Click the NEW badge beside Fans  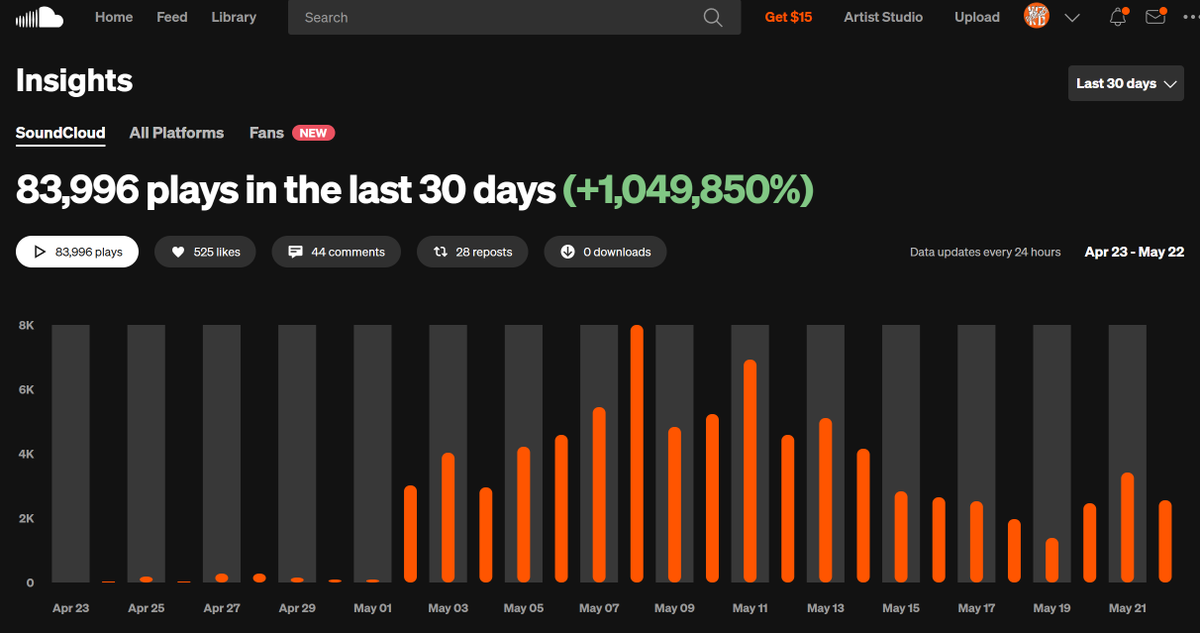pos(314,133)
